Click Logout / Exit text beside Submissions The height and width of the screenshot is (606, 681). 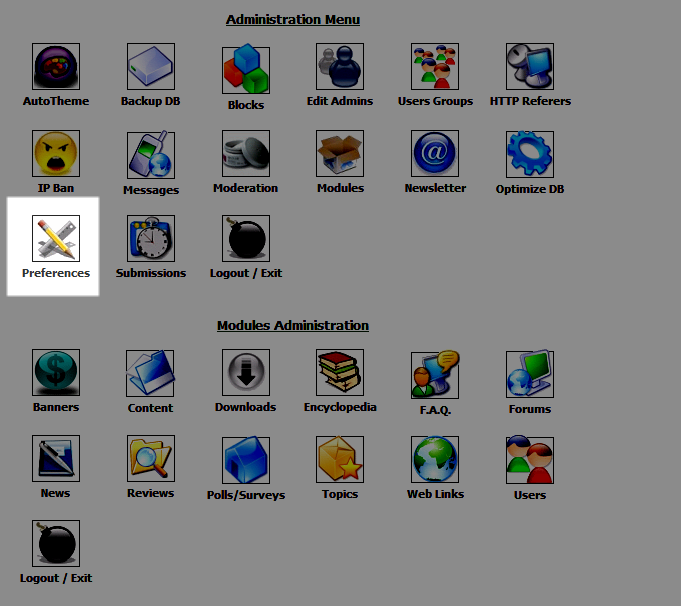[x=246, y=273]
